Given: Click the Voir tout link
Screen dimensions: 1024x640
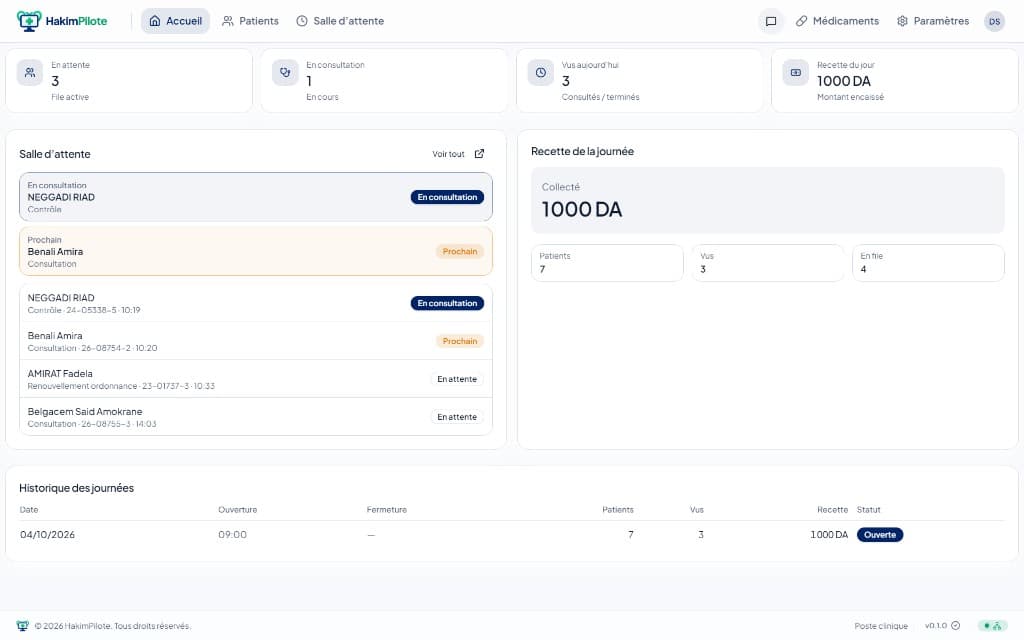Looking at the screenshot, I should click(448, 154).
